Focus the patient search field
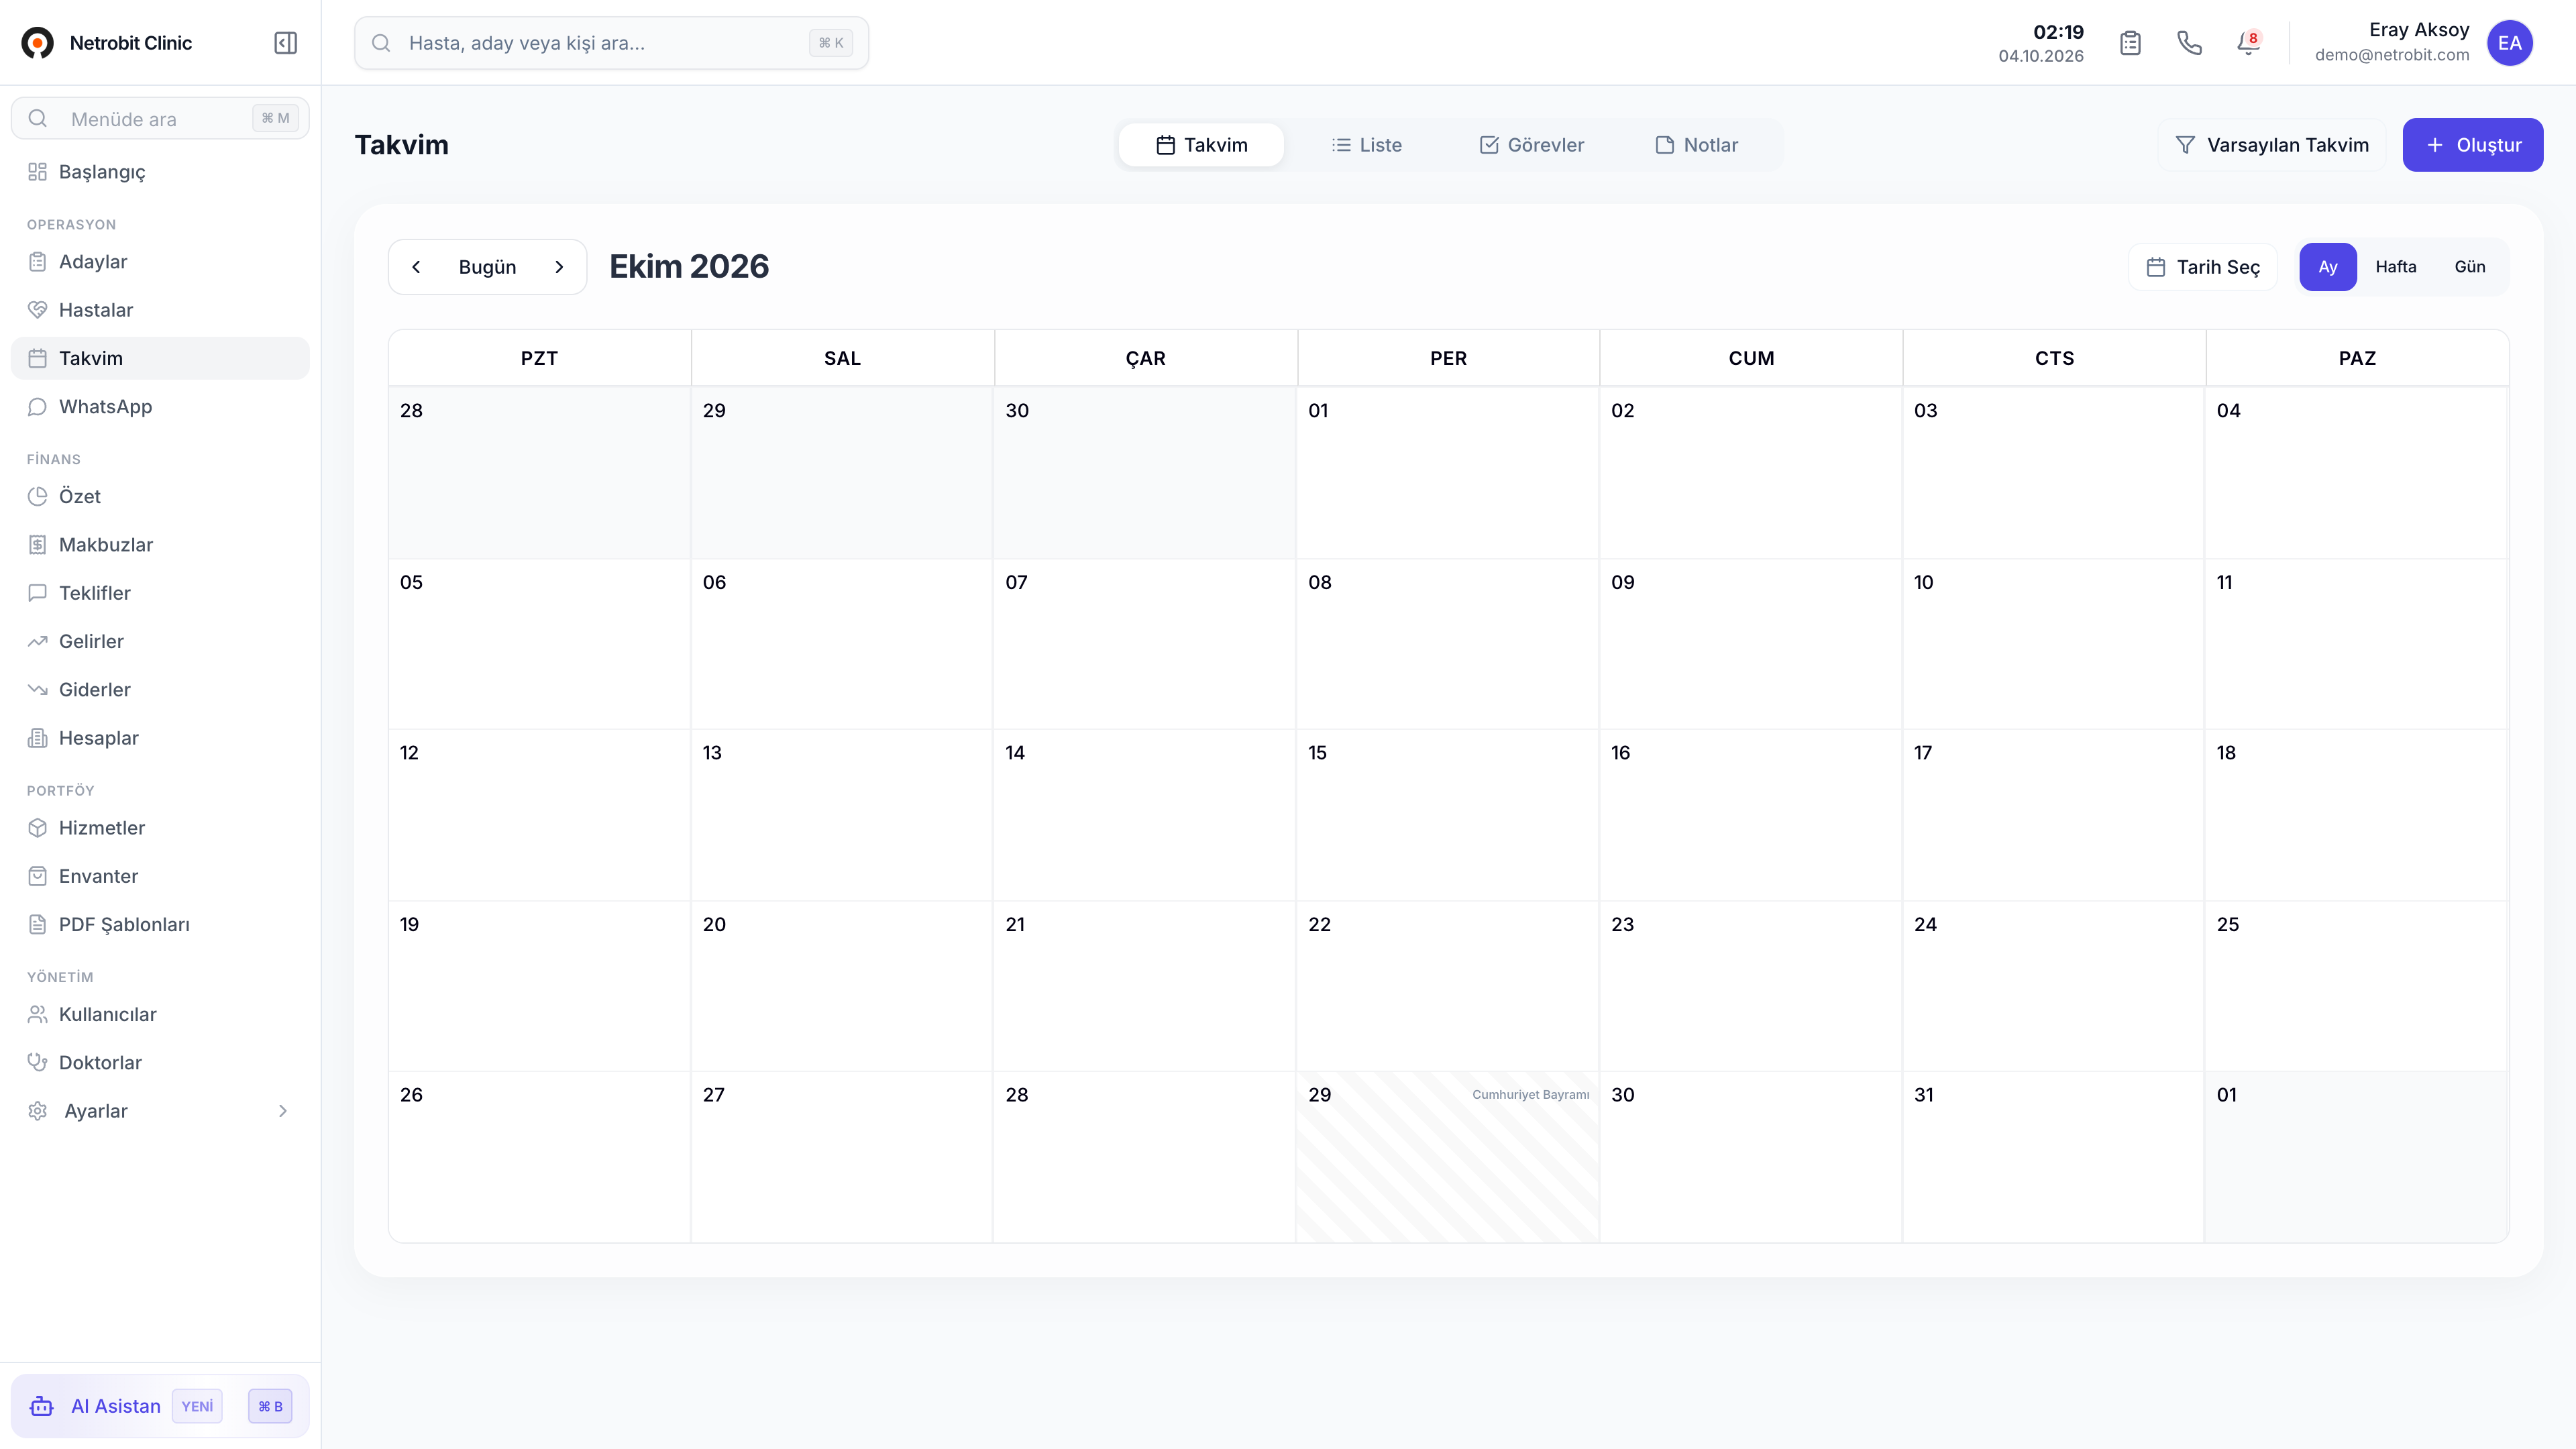This screenshot has height=1449, width=2576. [611, 43]
